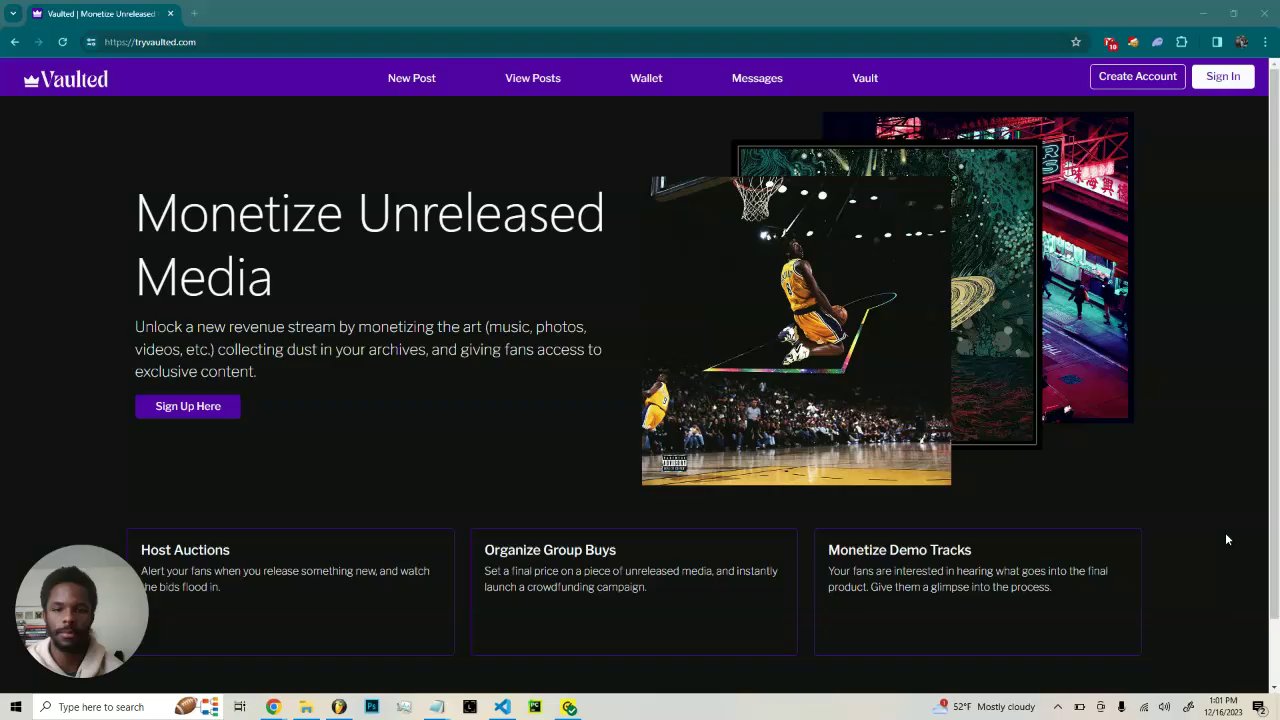Click the Create Account button
The image size is (1280, 720).
[x=1137, y=77]
